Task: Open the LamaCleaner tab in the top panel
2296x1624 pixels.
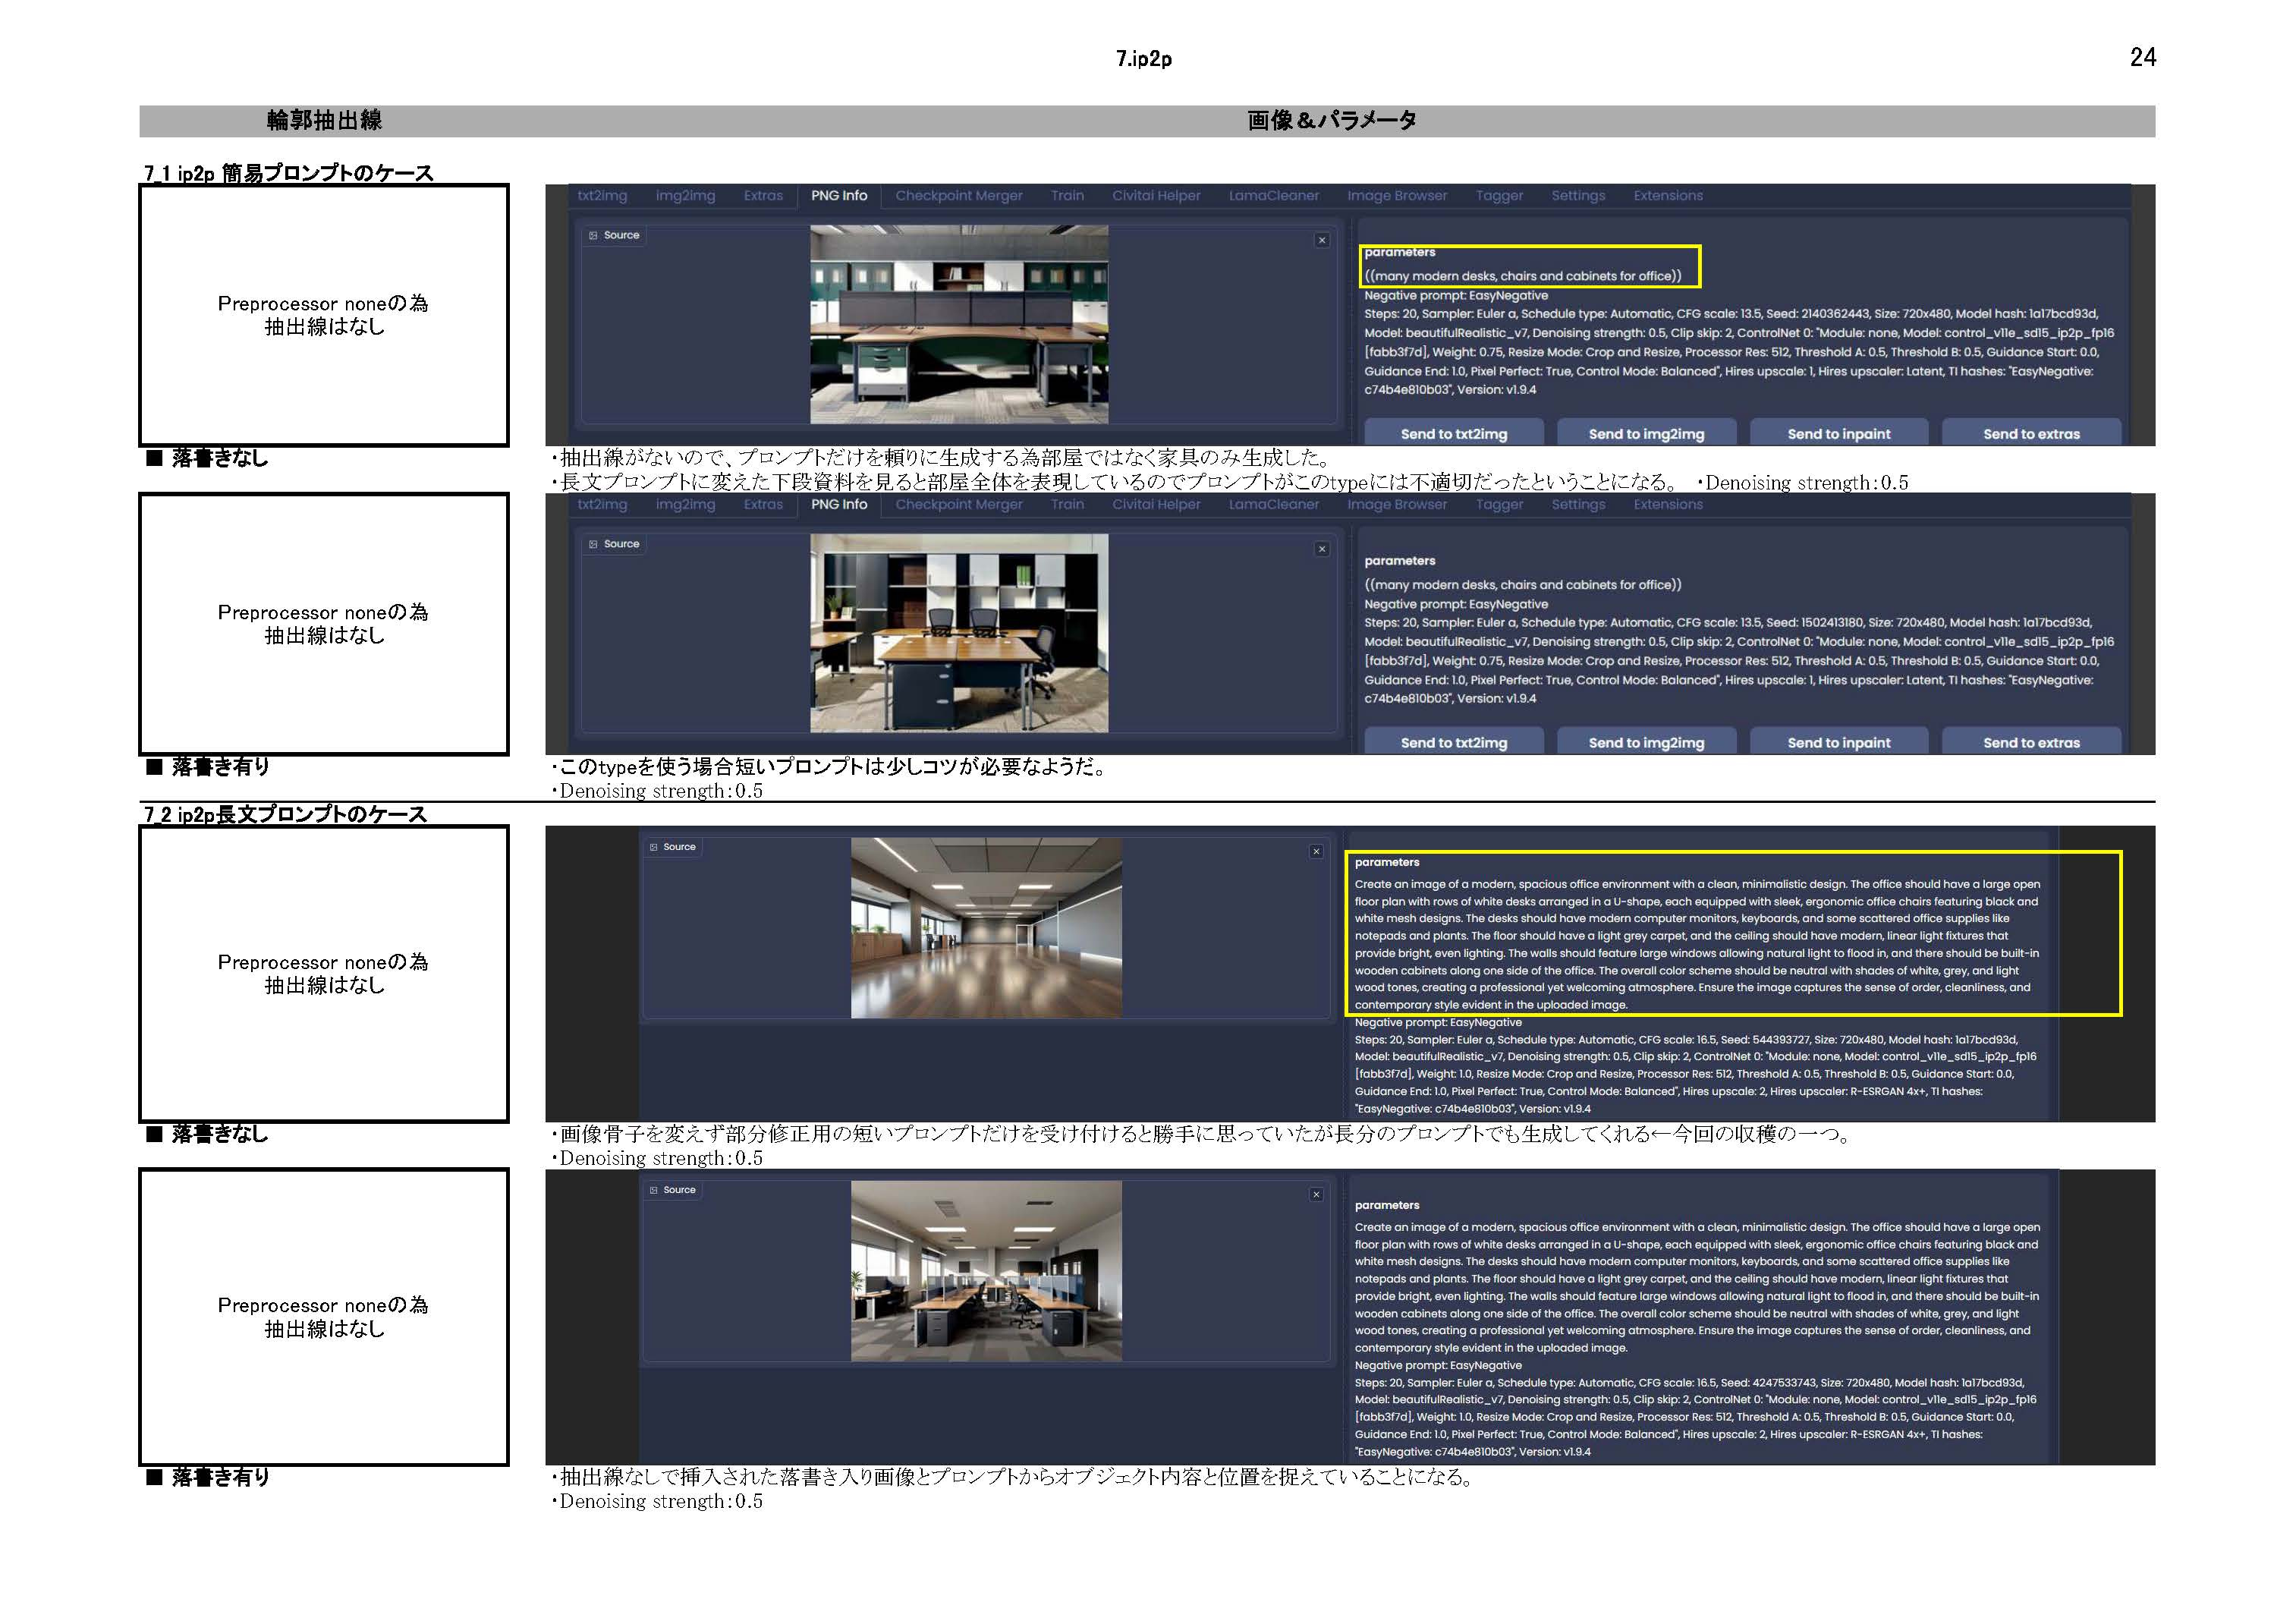Action: tap(1273, 196)
